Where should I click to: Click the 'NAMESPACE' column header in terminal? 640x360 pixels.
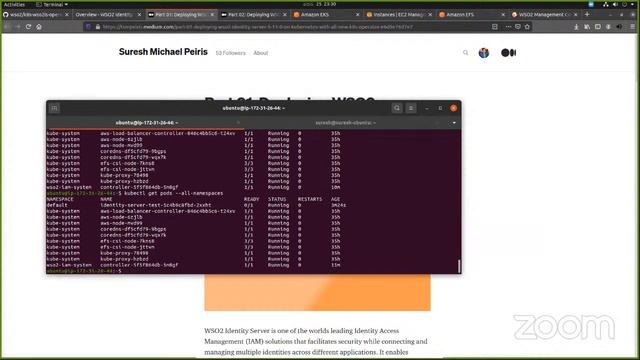60,200
